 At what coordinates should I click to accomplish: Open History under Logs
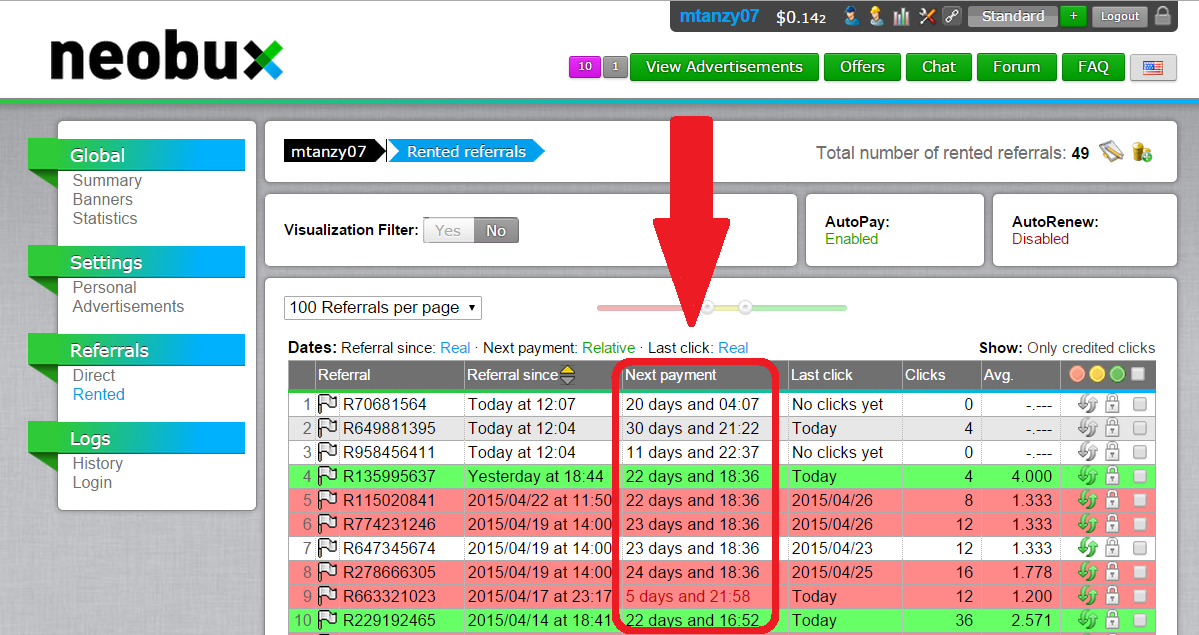[97, 464]
